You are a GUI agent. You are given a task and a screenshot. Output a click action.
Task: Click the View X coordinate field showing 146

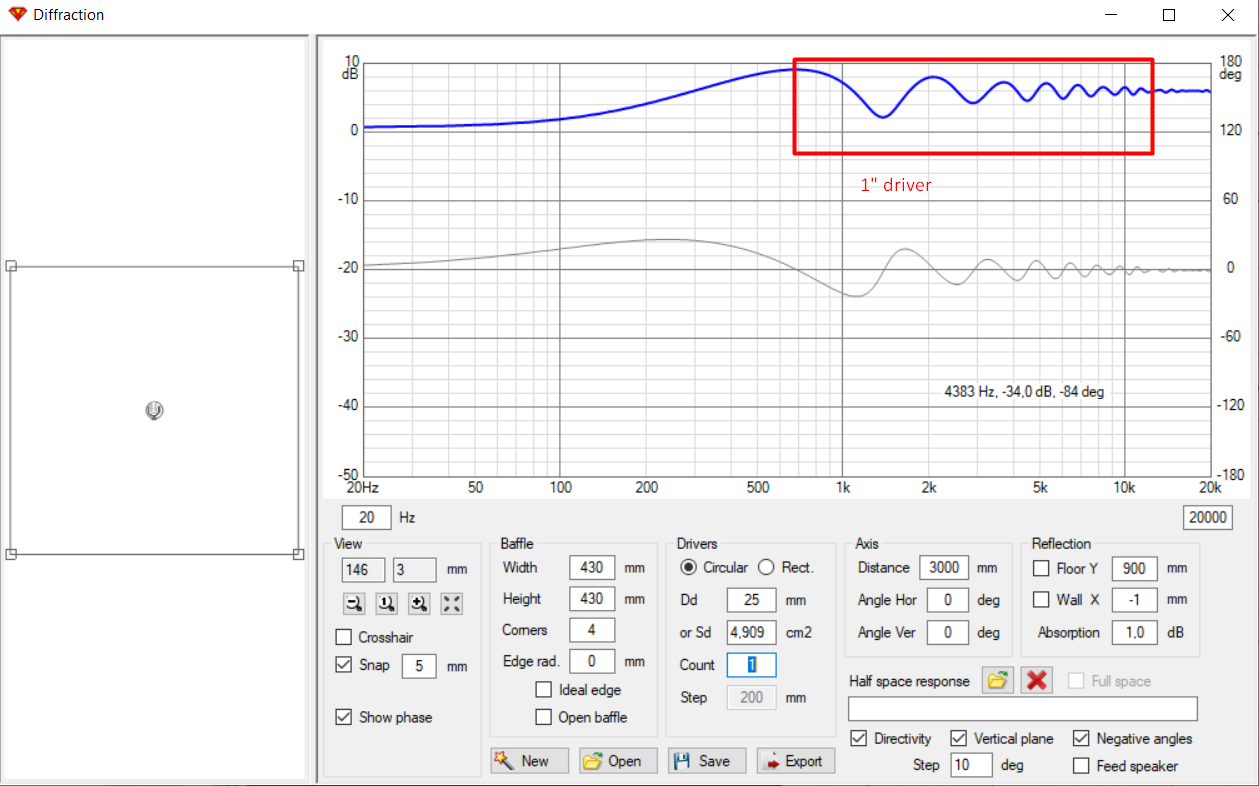364,570
